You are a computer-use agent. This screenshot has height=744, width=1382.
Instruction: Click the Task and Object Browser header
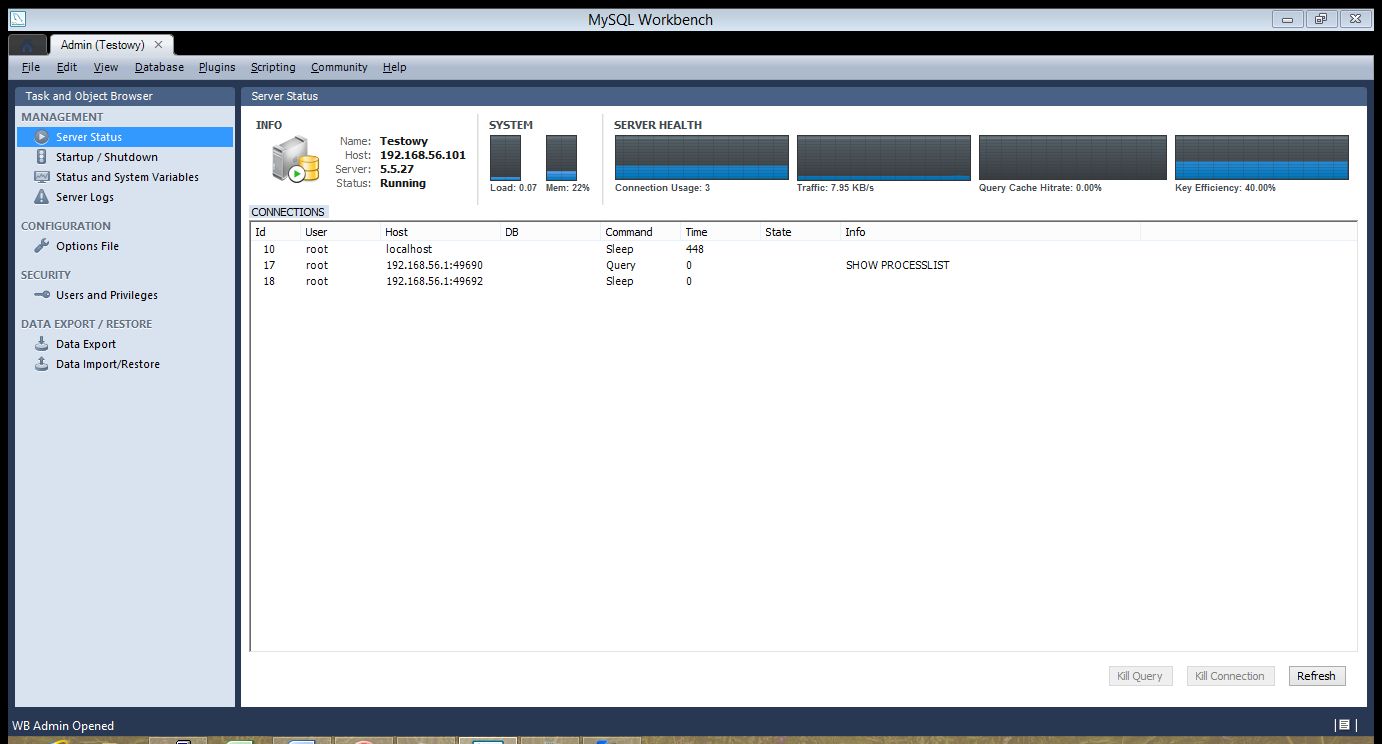89,96
